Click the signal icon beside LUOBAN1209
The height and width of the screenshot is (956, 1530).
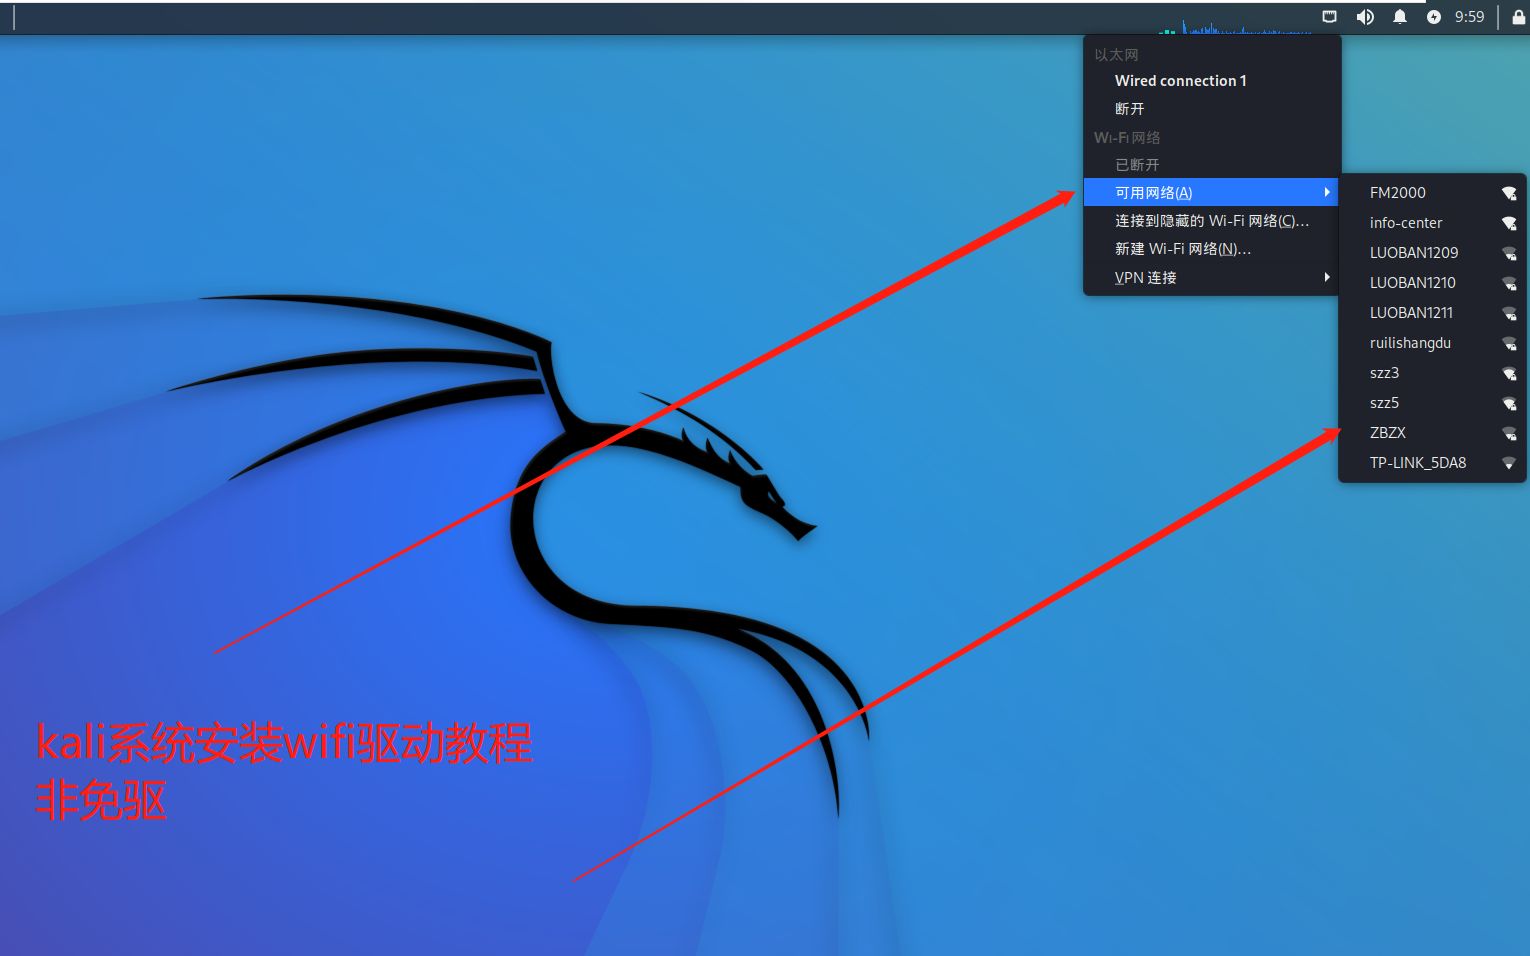(x=1509, y=254)
